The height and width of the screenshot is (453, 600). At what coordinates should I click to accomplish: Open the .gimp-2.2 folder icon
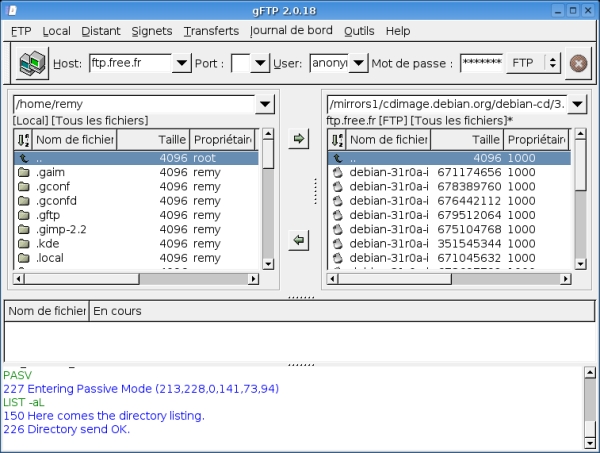[x=24, y=229]
